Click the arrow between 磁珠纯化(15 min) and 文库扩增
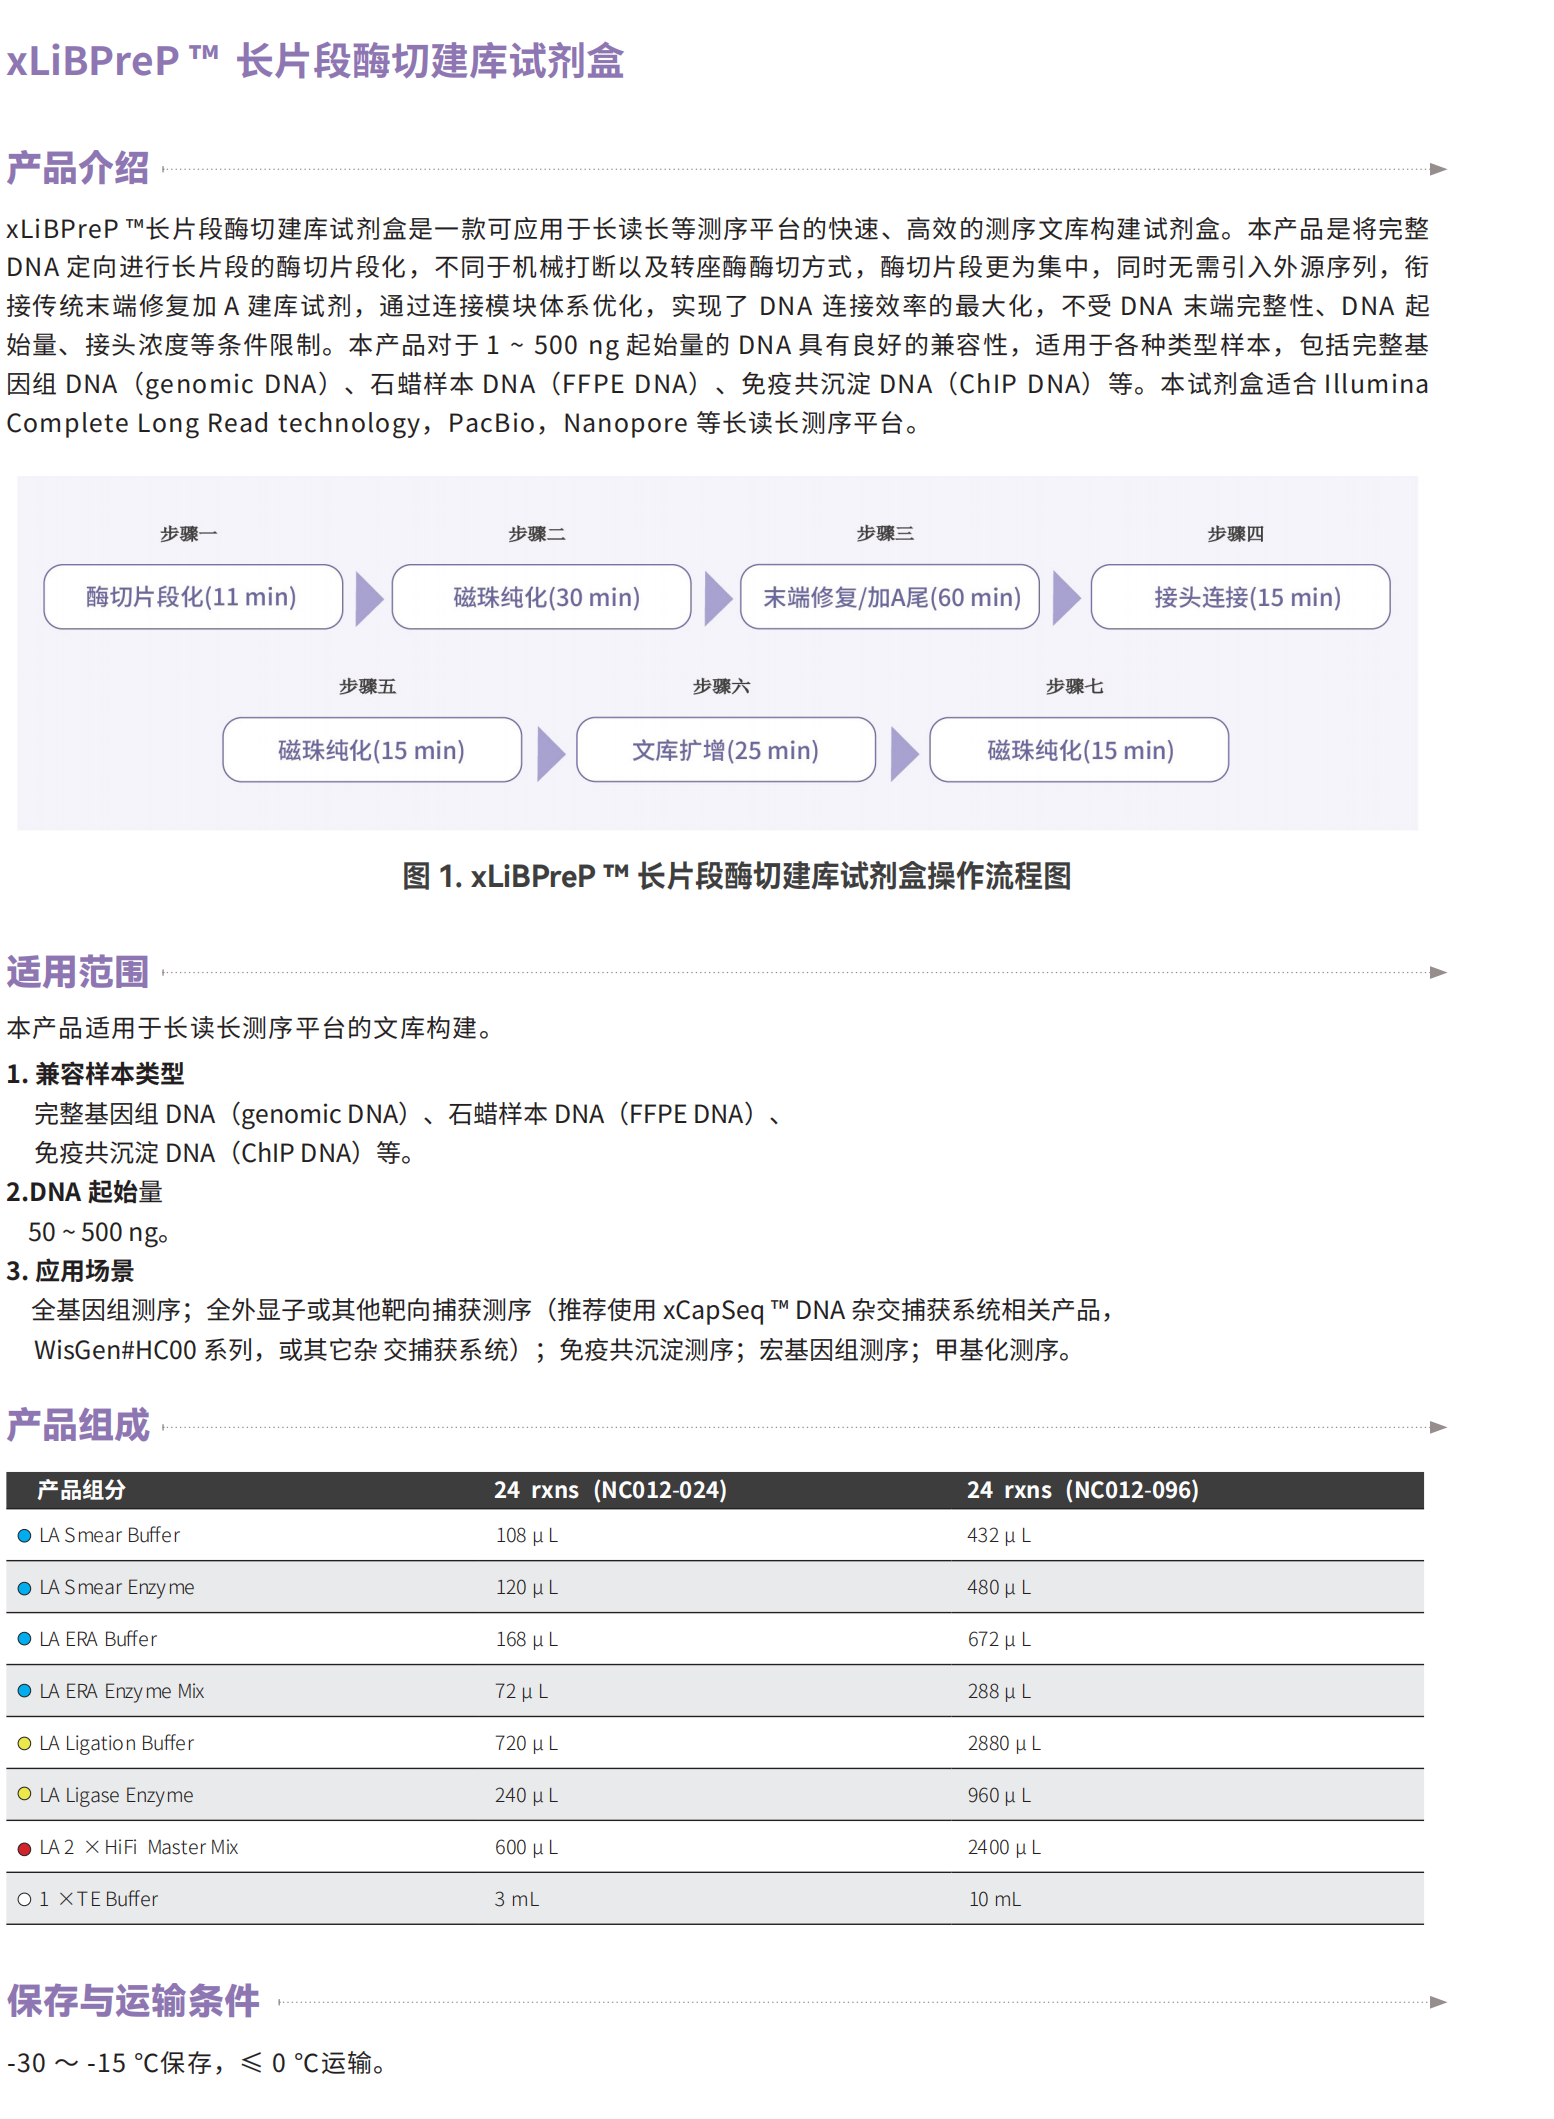 [x=551, y=752]
